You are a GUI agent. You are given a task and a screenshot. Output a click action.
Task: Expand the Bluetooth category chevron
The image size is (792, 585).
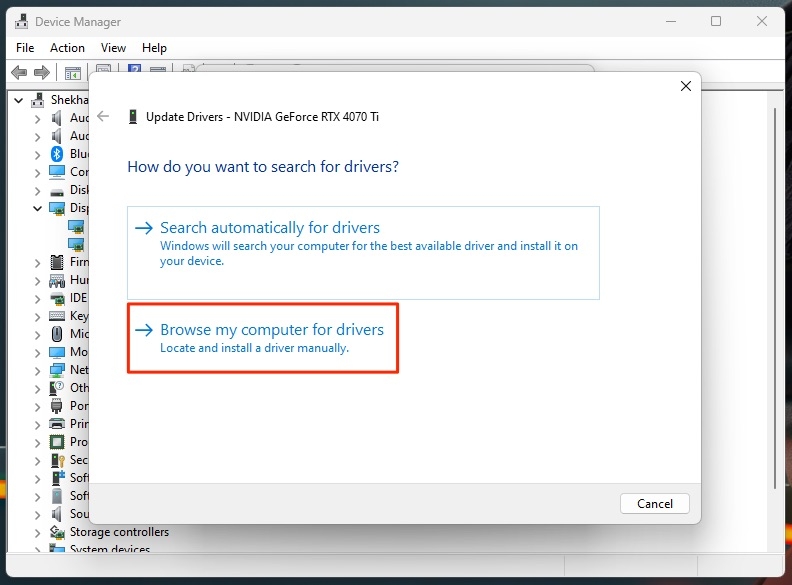coord(37,154)
